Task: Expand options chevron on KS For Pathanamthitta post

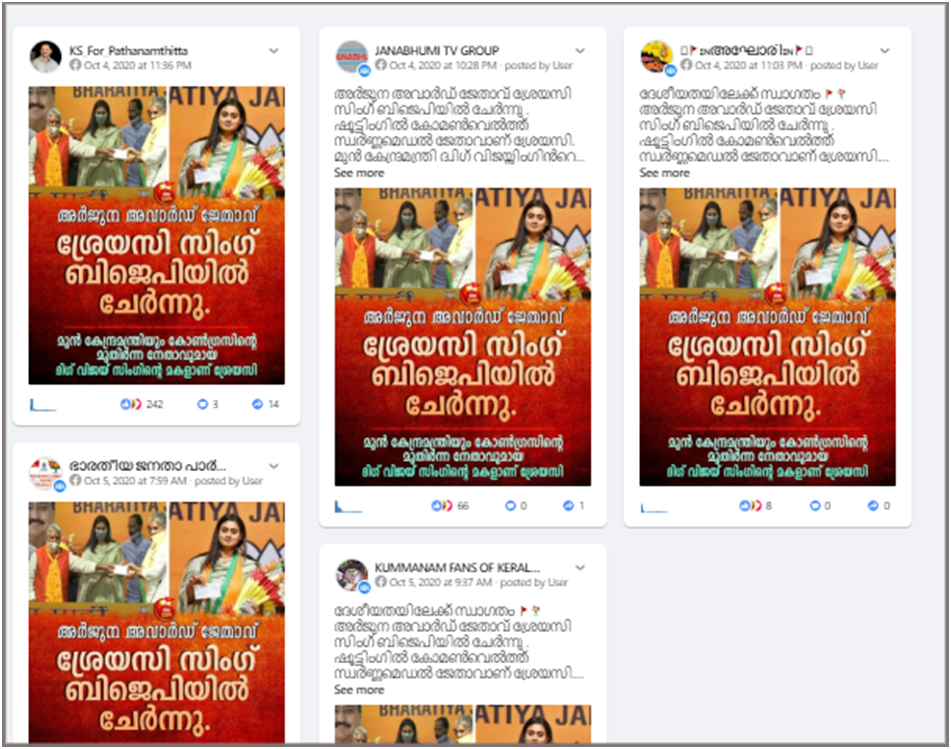Action: click(274, 50)
